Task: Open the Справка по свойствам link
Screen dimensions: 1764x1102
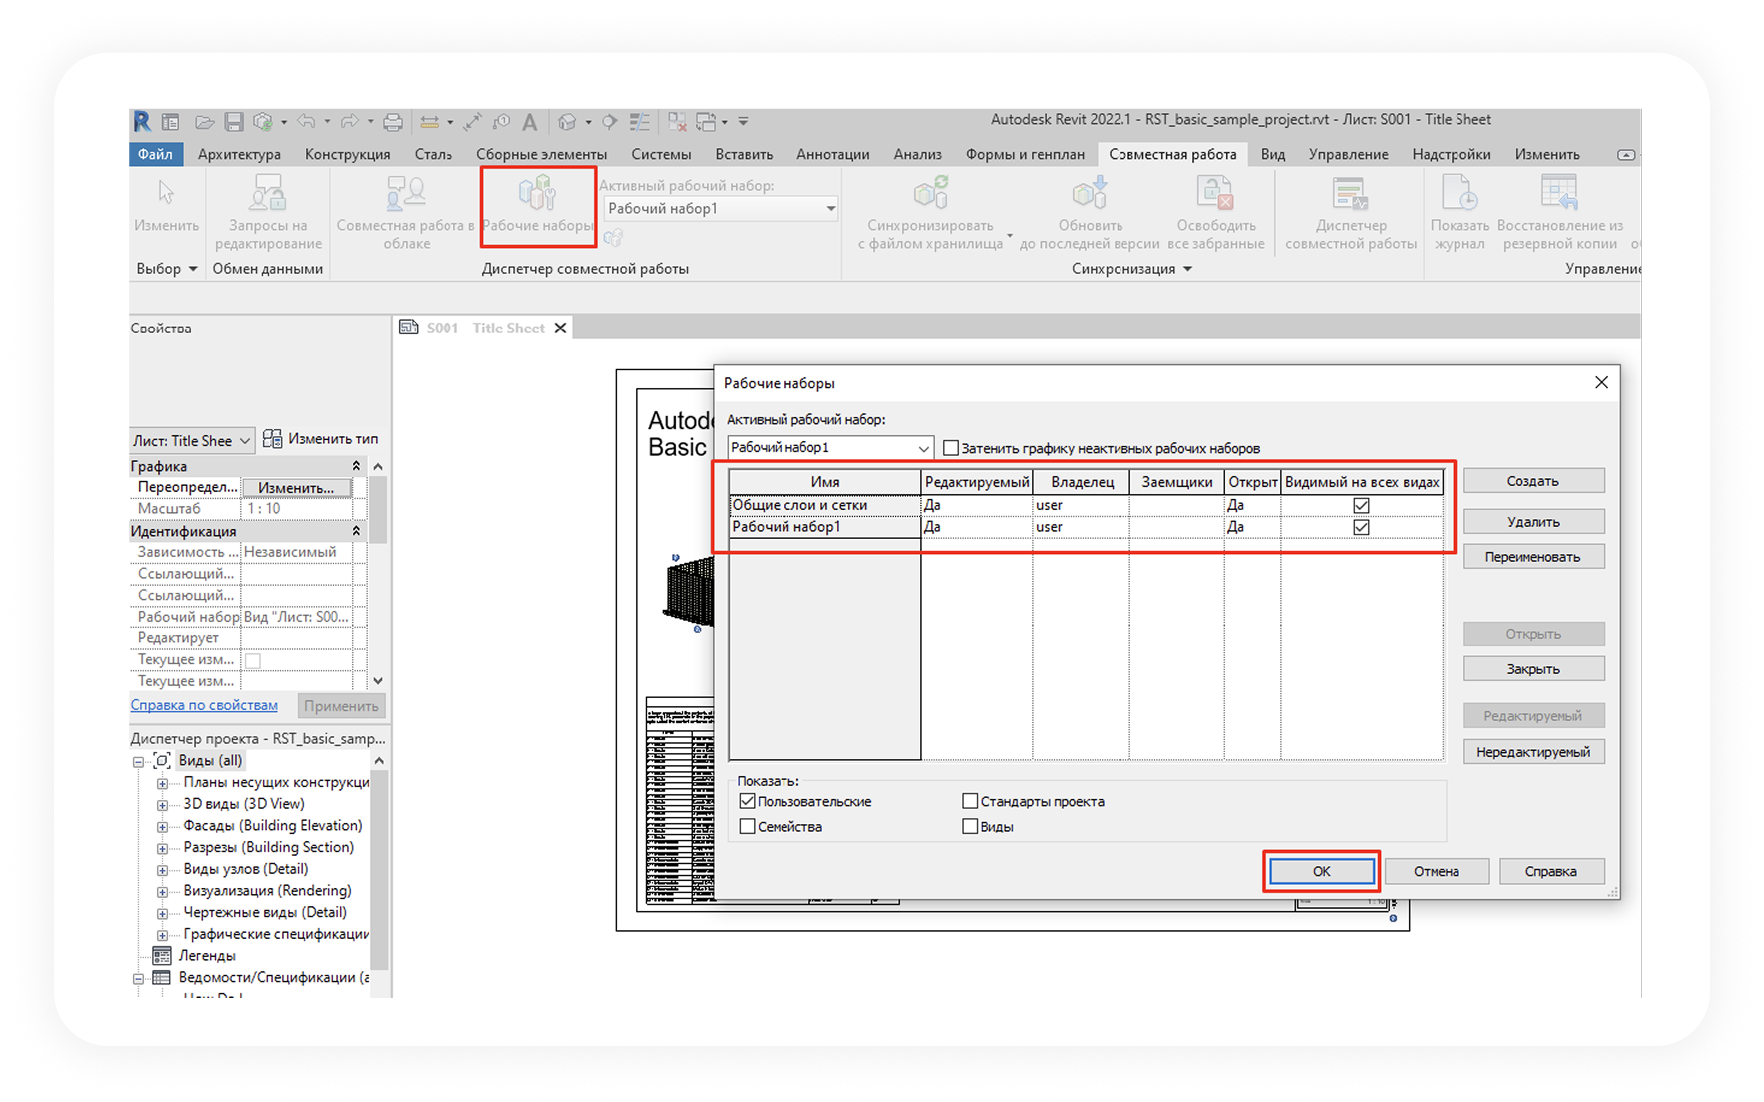Action: (204, 705)
